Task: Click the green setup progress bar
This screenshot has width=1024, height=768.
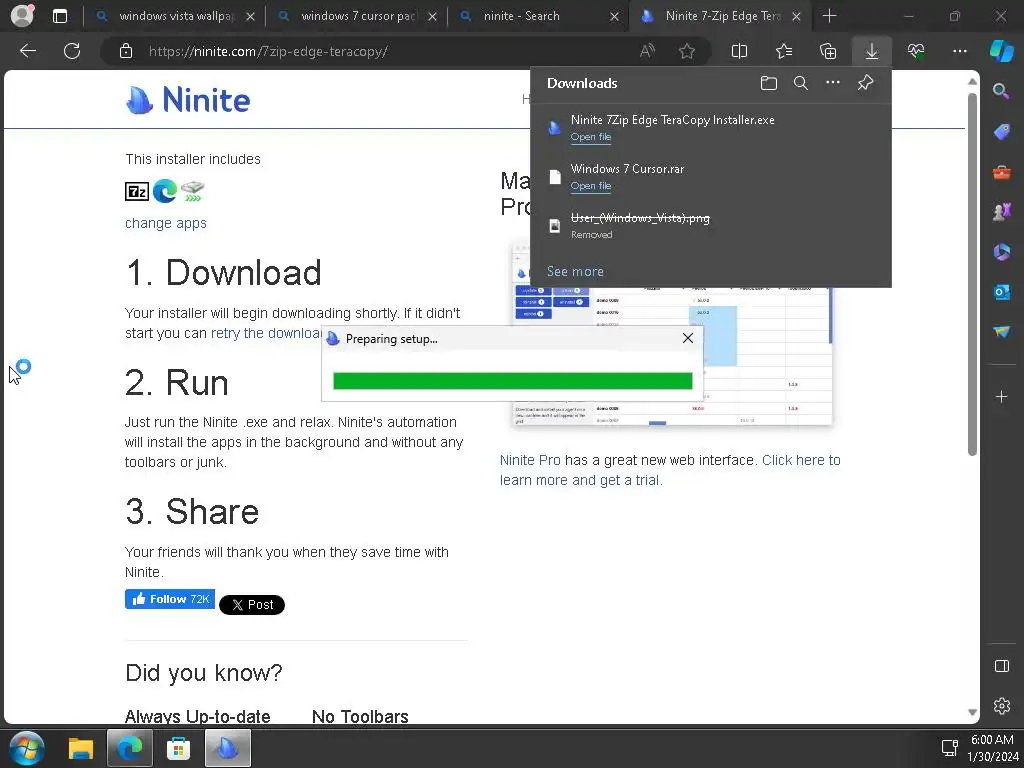Action: [x=513, y=381]
